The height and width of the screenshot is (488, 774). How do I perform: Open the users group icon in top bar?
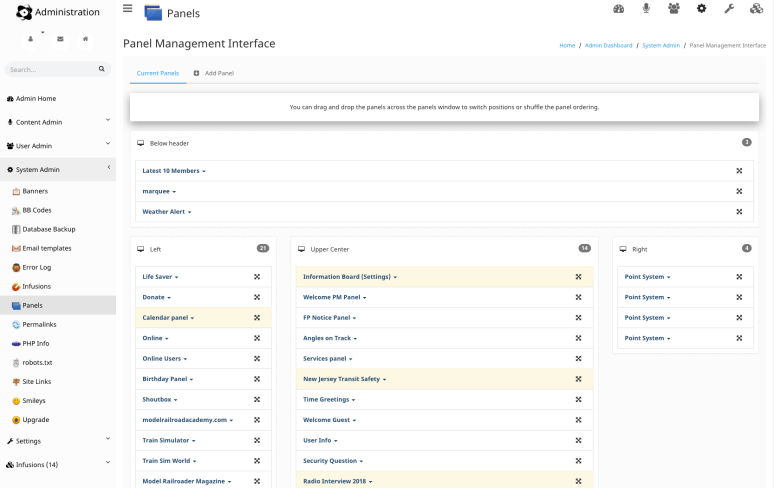pyautogui.click(x=674, y=9)
